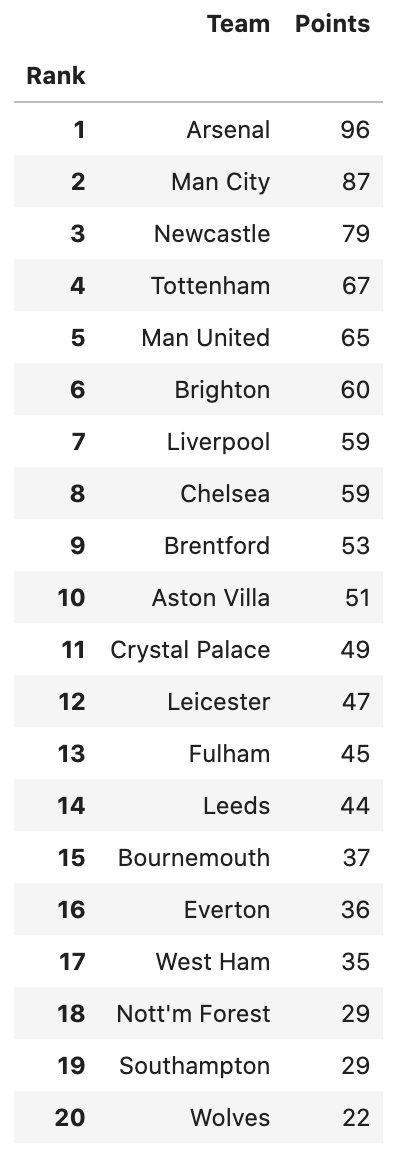Click the Rank index header
Viewport: 415px width, 1154px height.
[56, 76]
